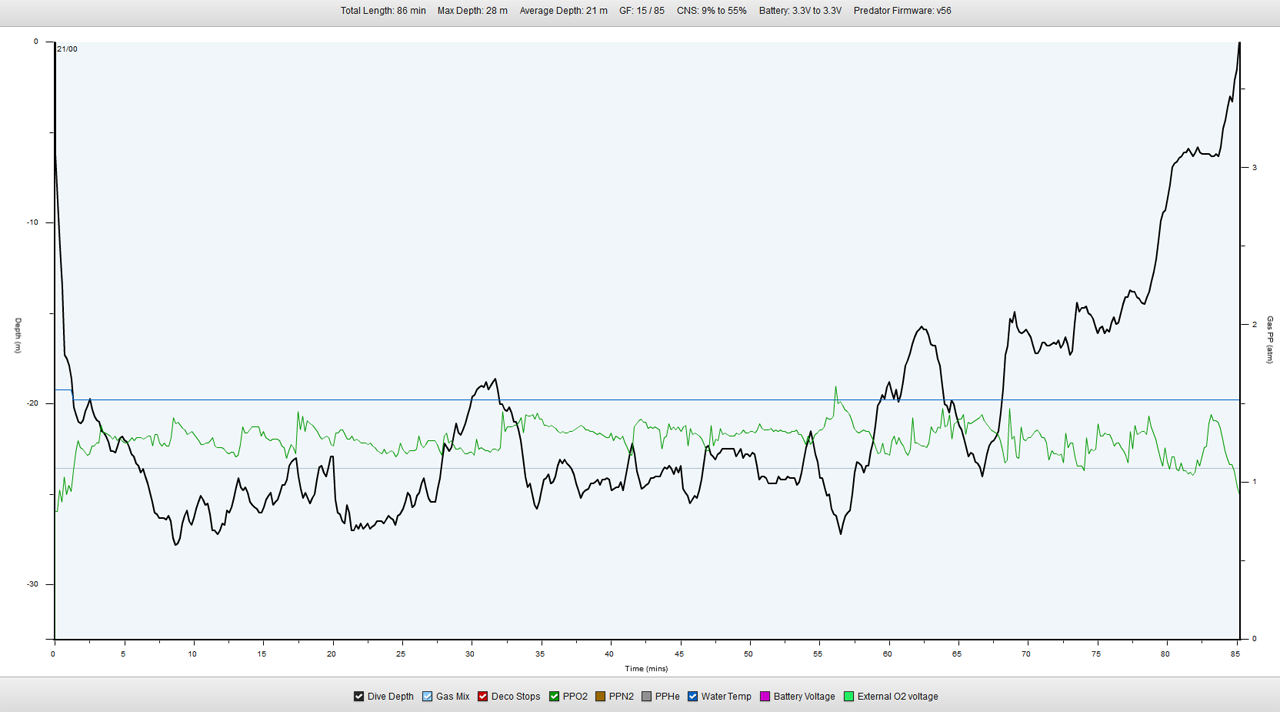Enable the brown PPN2 series box
1280x712 pixels.
(600, 697)
